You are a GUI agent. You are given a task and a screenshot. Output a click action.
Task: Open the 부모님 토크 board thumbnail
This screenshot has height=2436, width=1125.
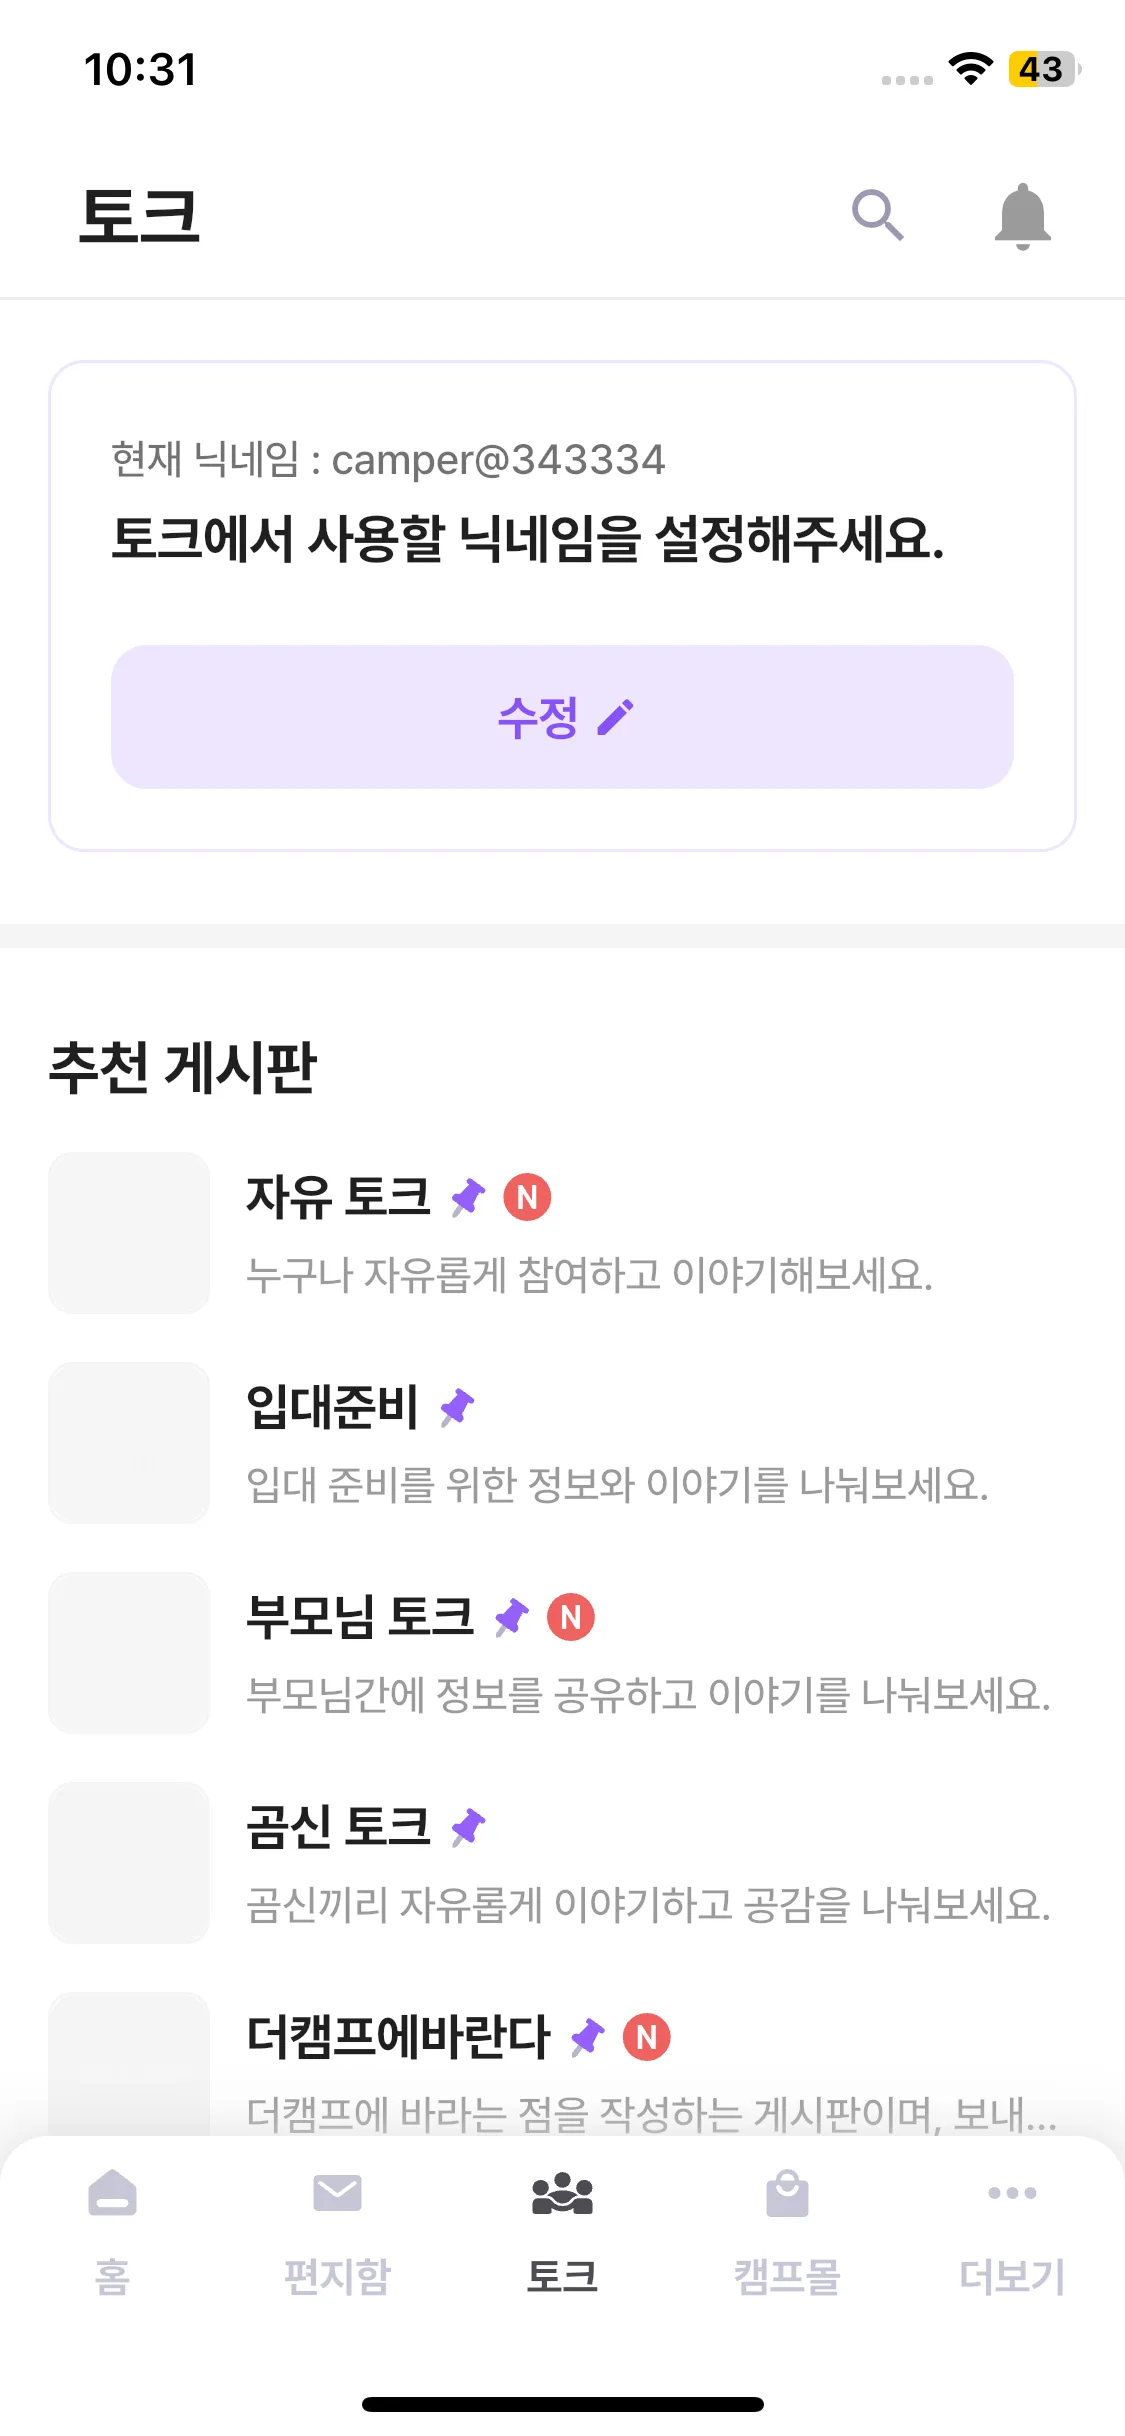pyautogui.click(x=129, y=1653)
